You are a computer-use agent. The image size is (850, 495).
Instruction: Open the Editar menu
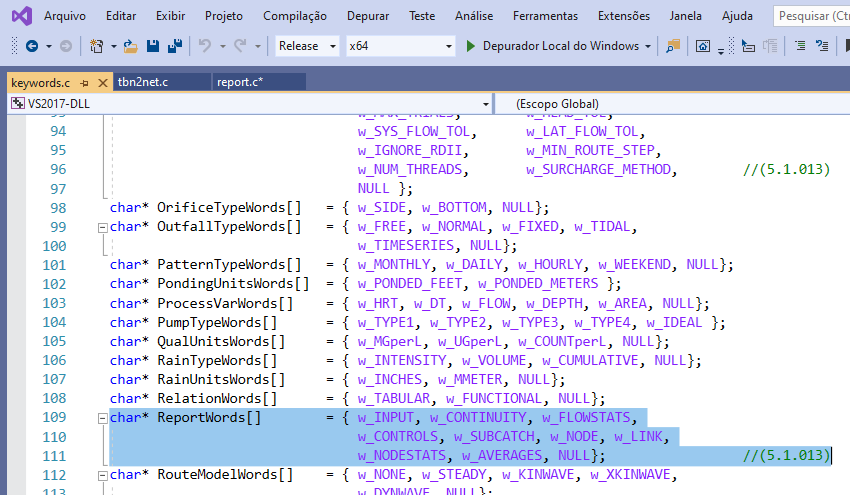(x=121, y=16)
